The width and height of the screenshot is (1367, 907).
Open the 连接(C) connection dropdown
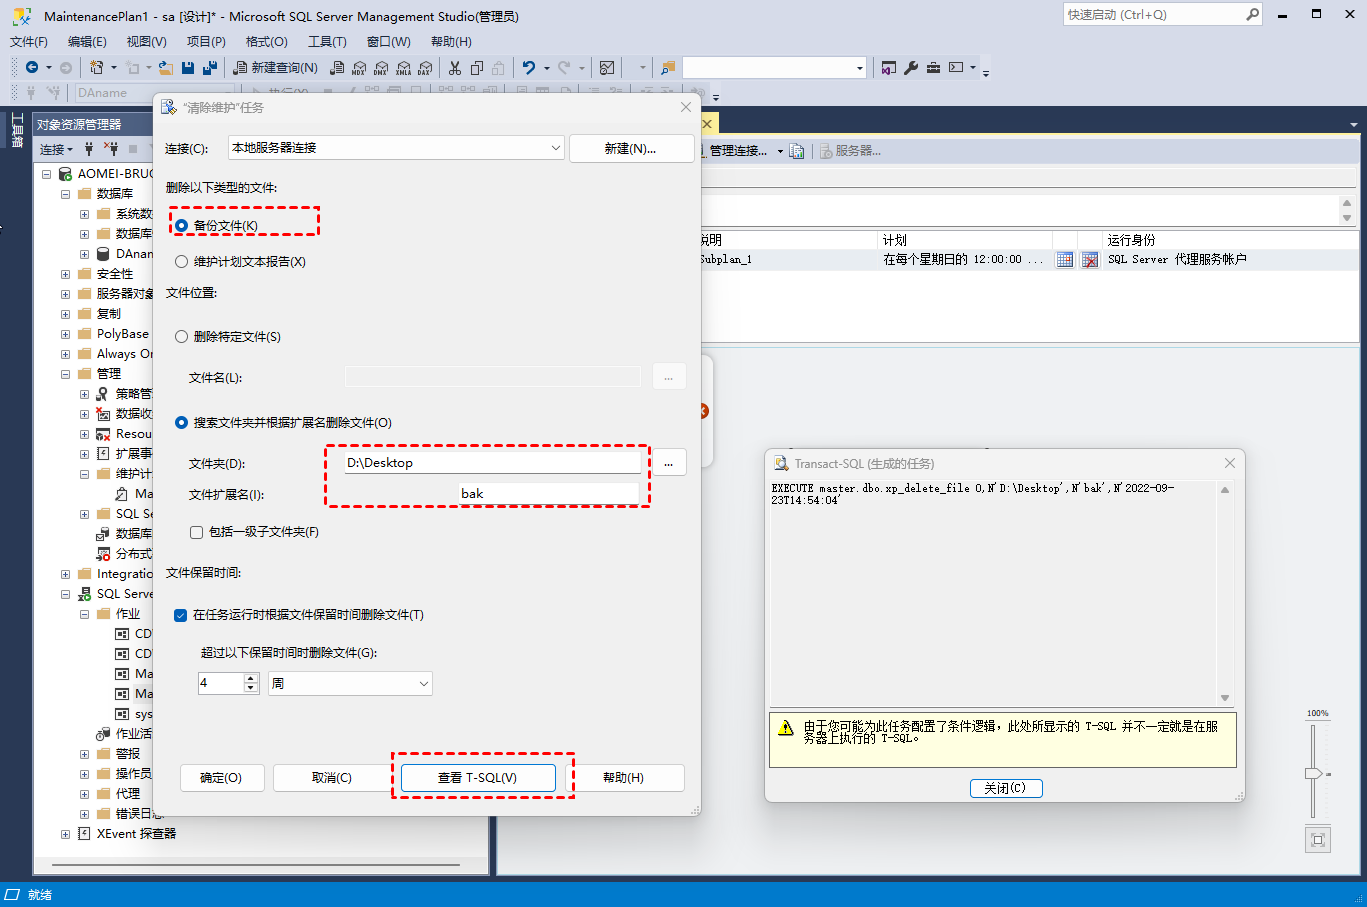(556, 148)
